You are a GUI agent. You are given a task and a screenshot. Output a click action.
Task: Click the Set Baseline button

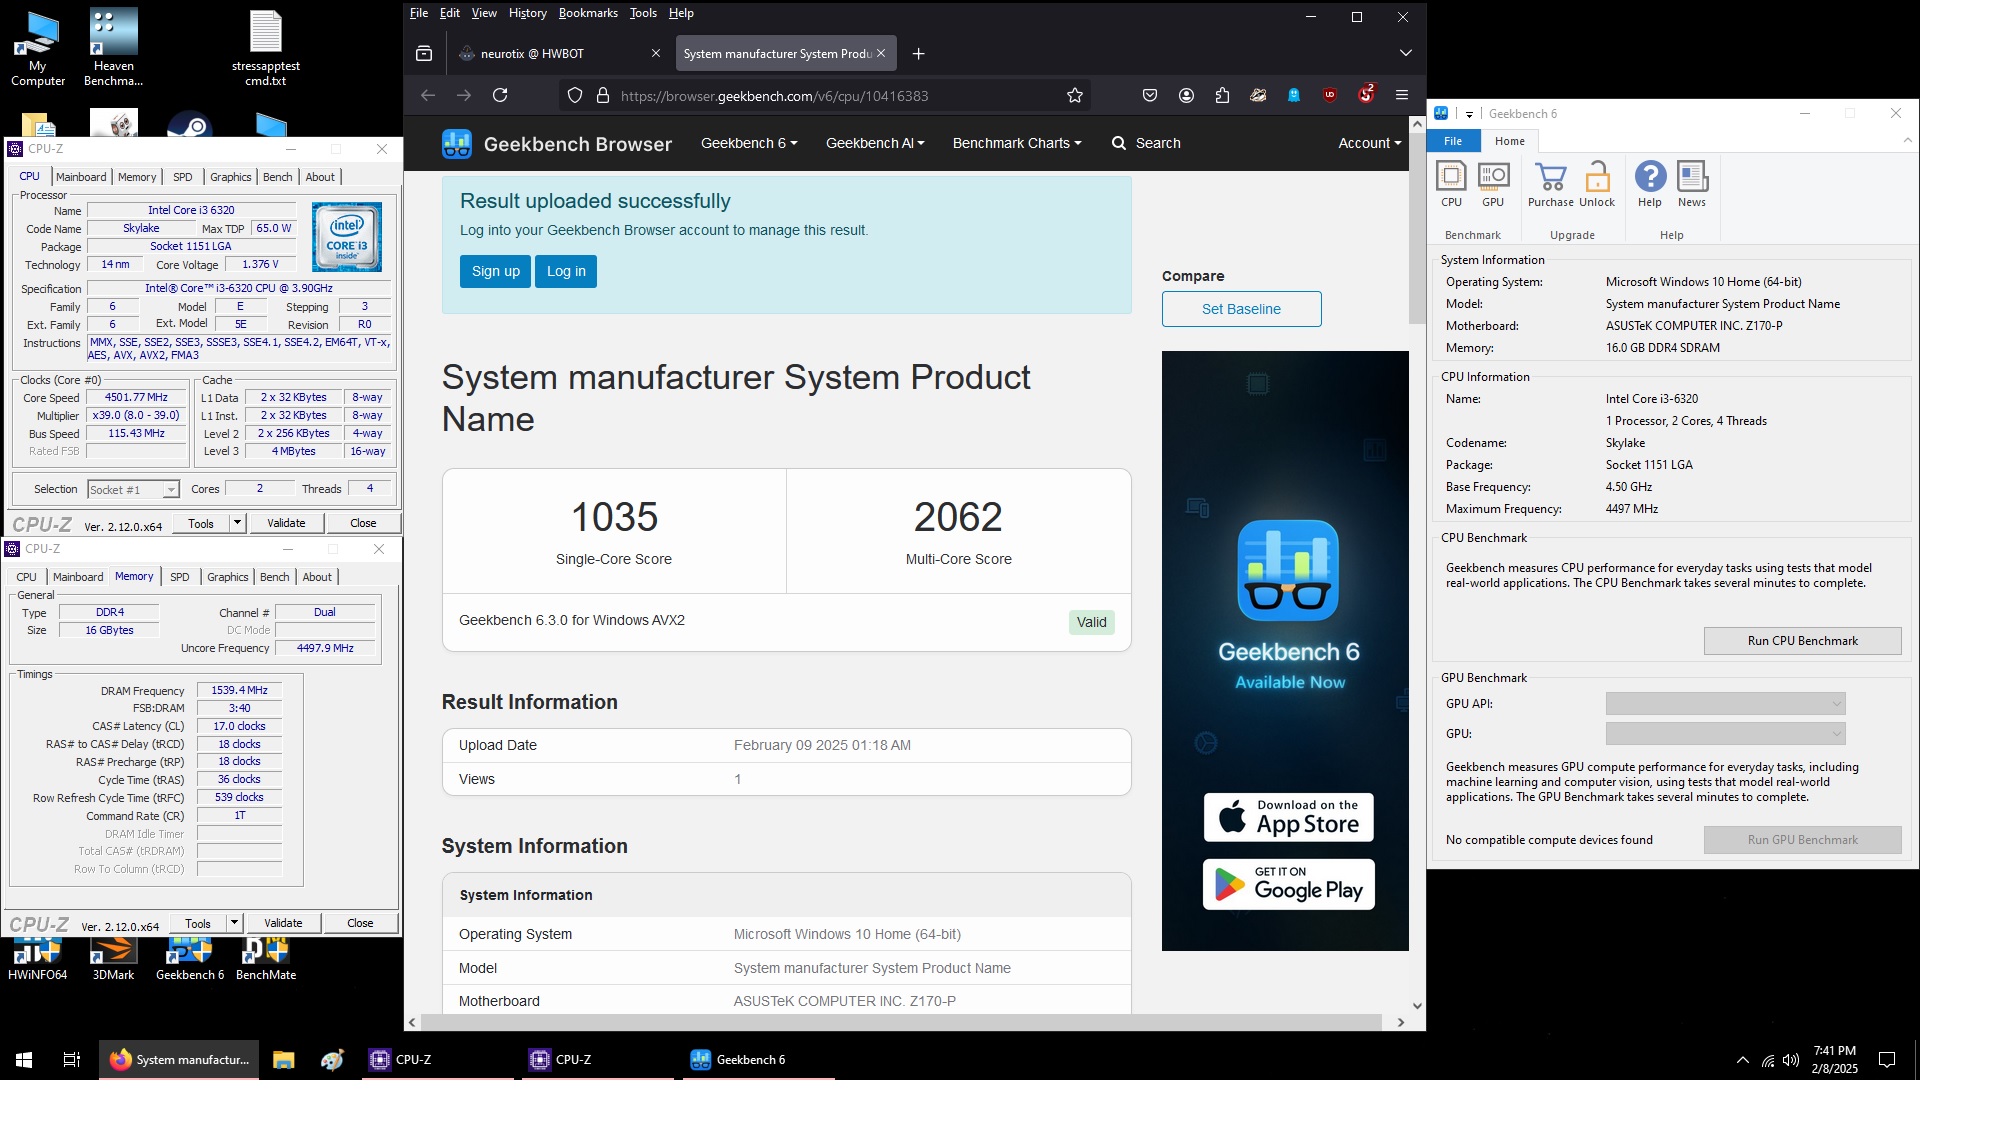coord(1241,309)
